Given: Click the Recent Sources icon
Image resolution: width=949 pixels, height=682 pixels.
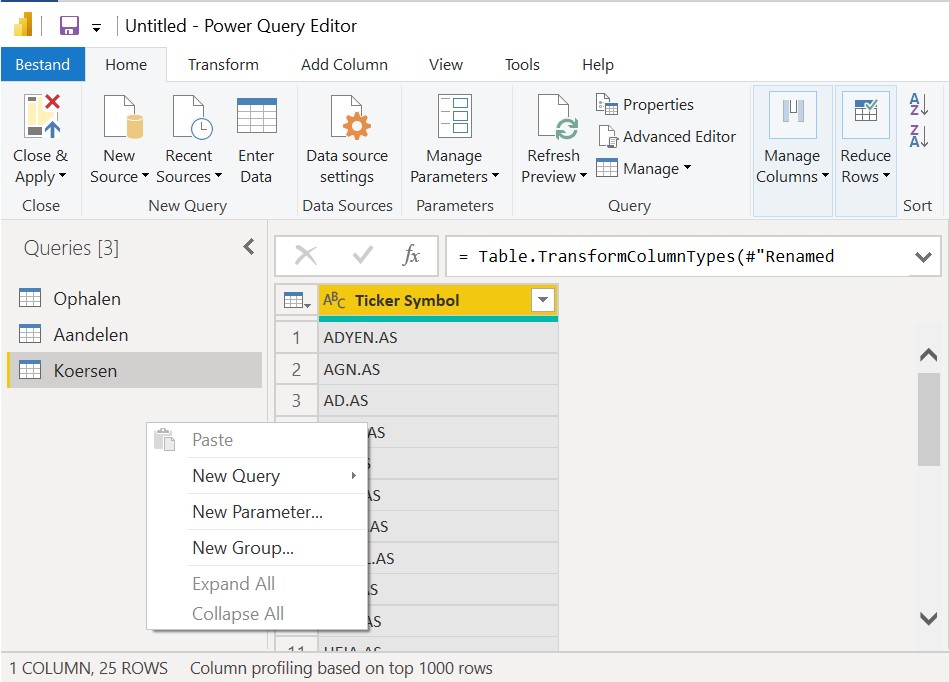Looking at the screenshot, I should point(189,117).
